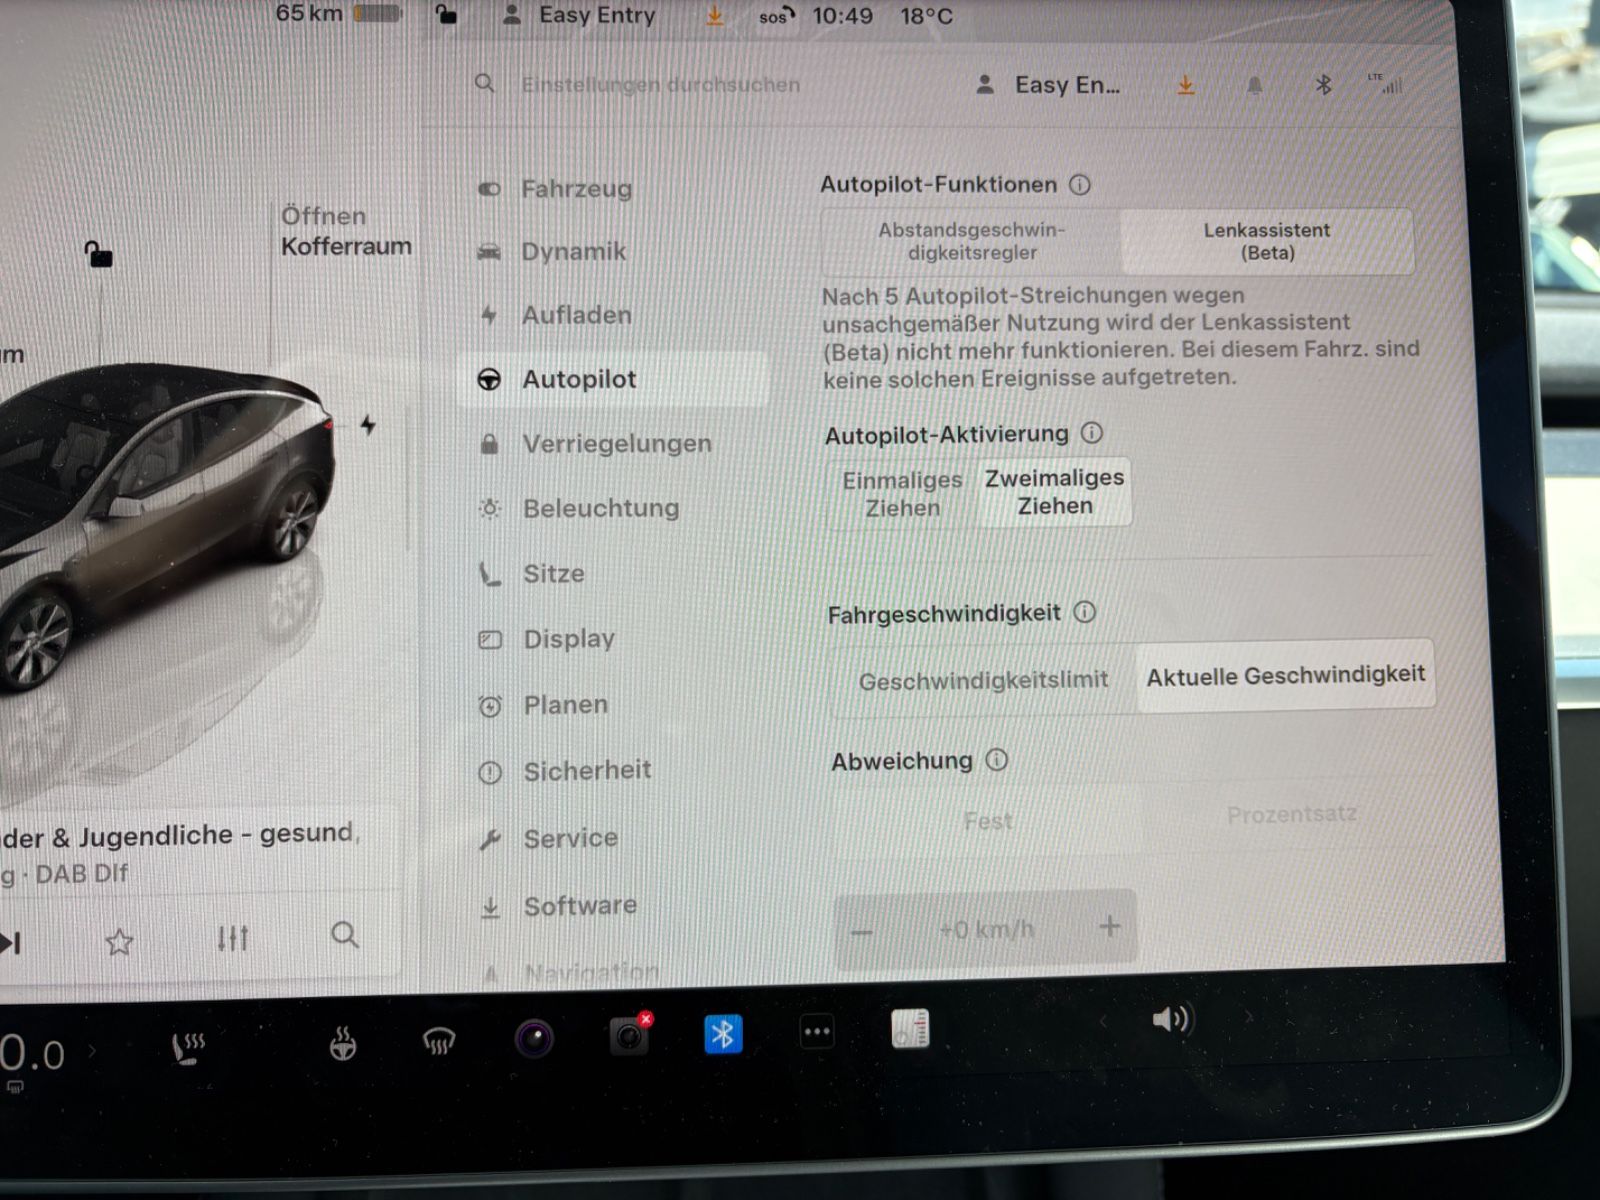Tap the SOS icon in status bar
The height and width of the screenshot is (1200, 1600).
(776, 16)
